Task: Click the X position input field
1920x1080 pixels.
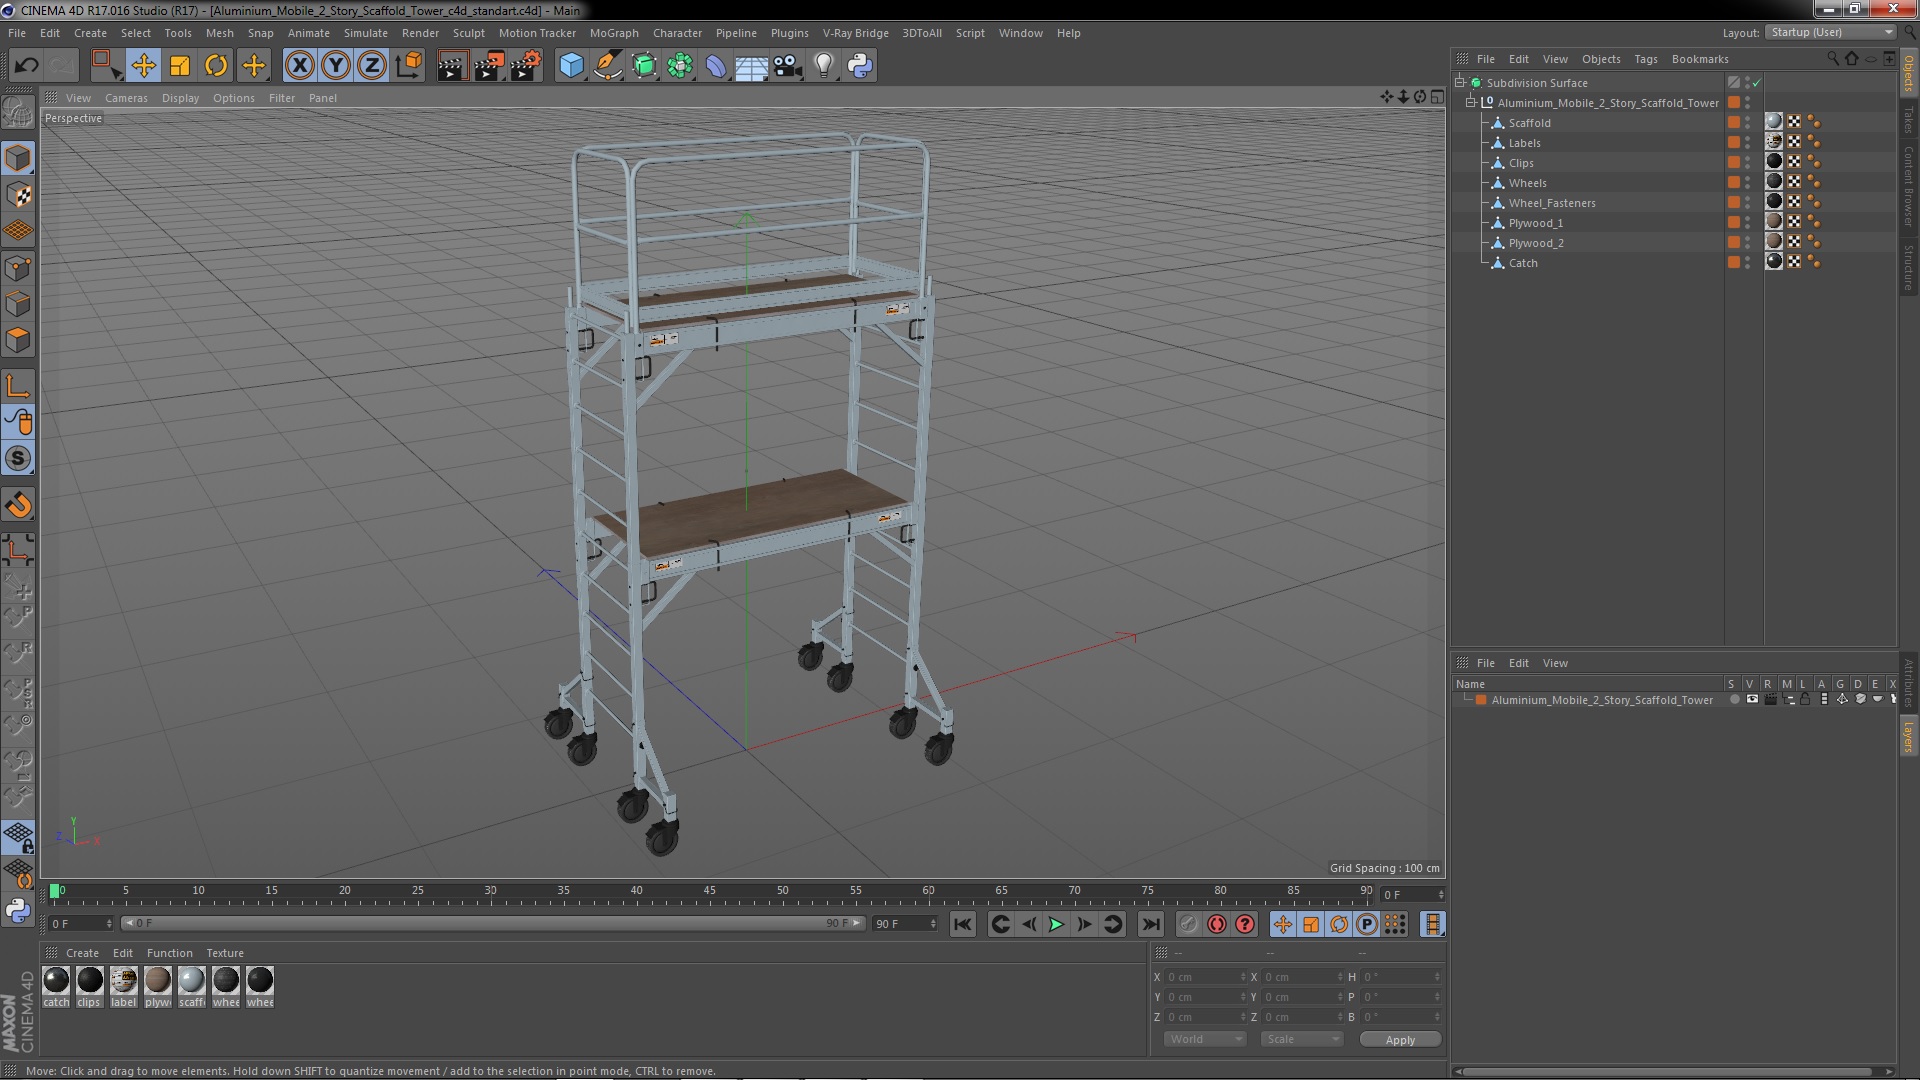Action: (1206, 977)
